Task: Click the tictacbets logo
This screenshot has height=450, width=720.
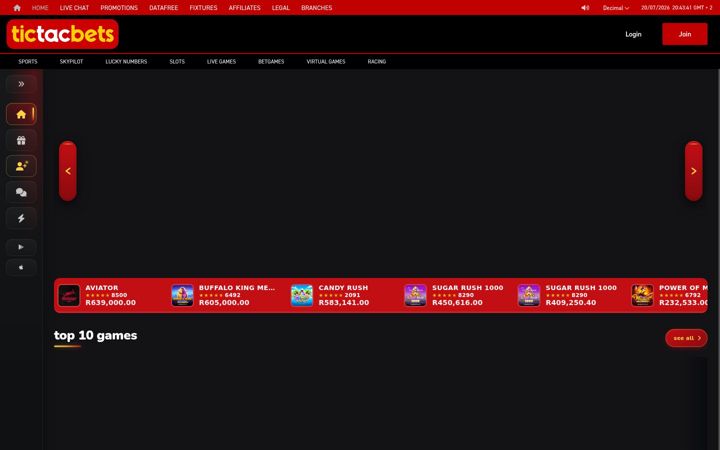Action: (62, 34)
